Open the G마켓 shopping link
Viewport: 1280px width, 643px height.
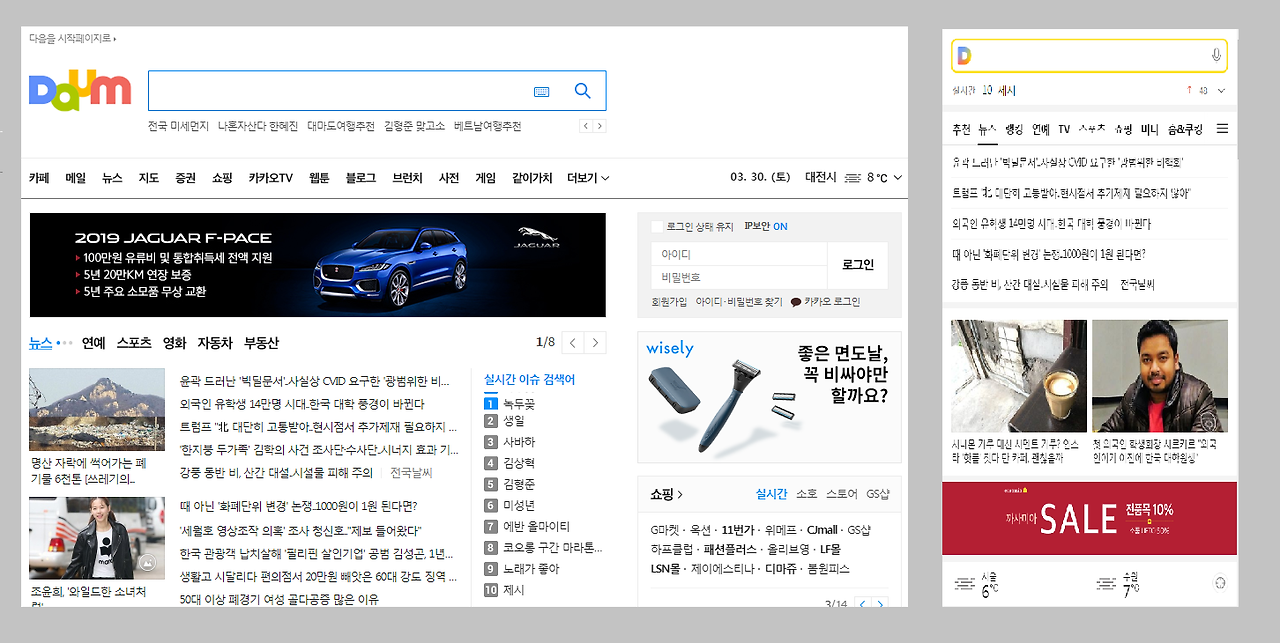665,530
